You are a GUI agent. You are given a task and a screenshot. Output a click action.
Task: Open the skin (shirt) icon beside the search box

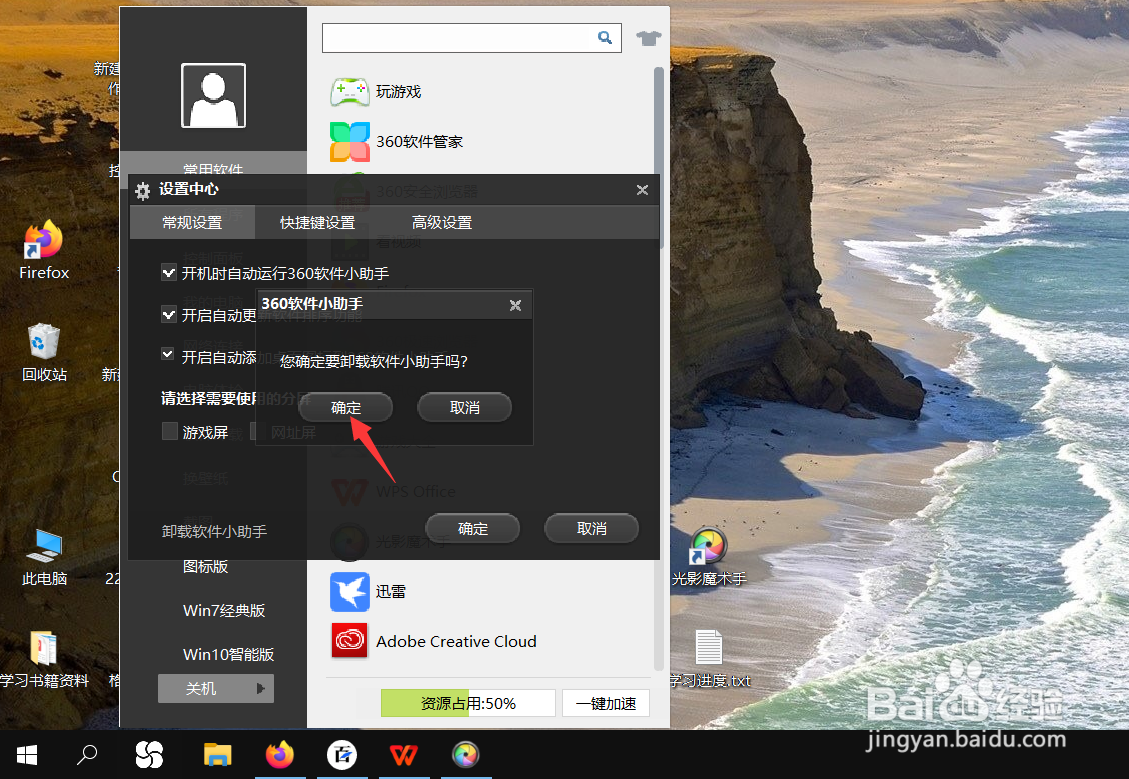[x=648, y=38]
